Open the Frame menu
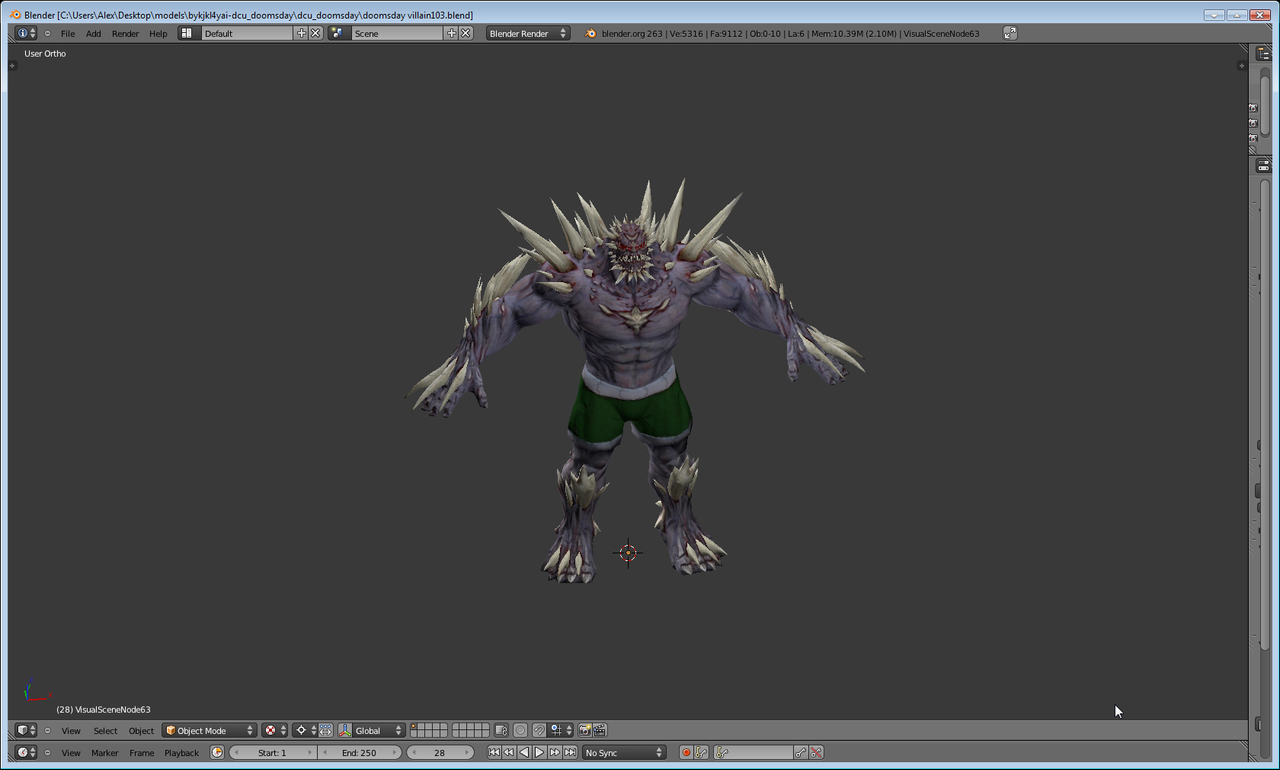This screenshot has width=1280, height=770. pos(142,753)
